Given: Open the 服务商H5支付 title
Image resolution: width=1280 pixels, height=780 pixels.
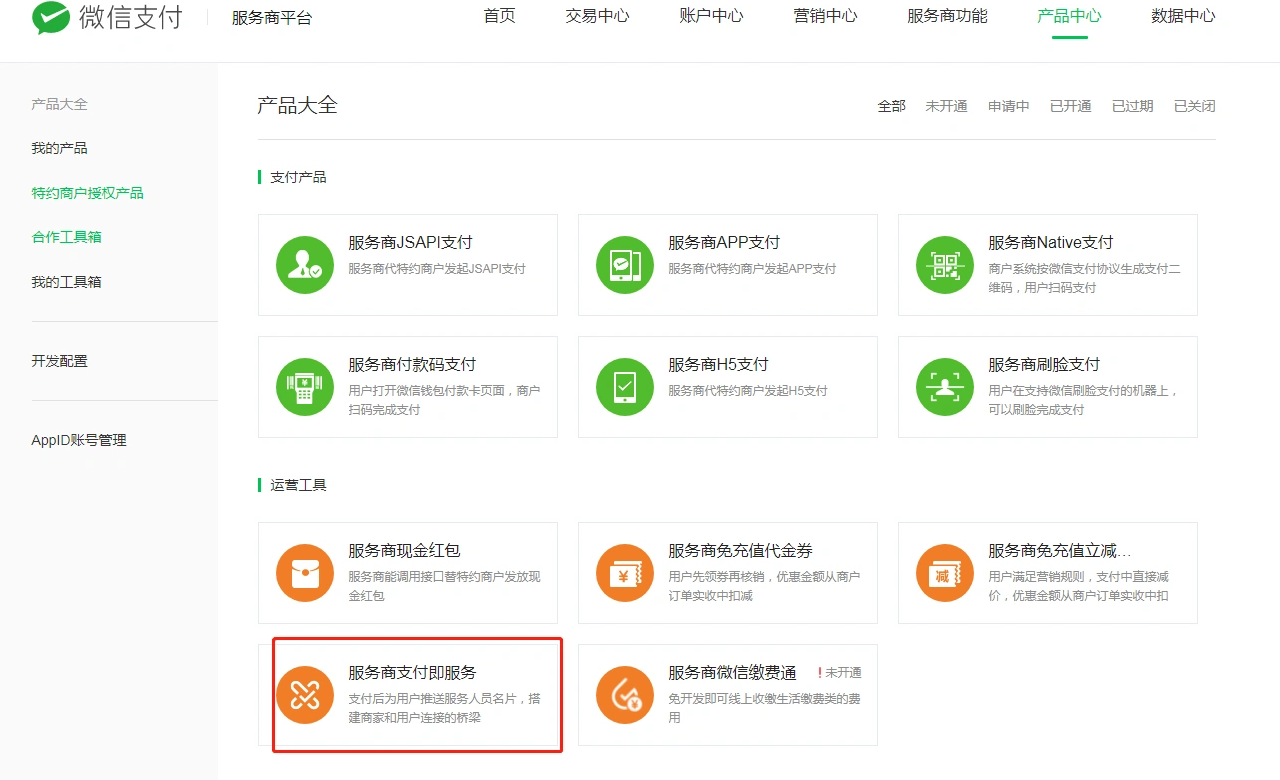Looking at the screenshot, I should [718, 364].
